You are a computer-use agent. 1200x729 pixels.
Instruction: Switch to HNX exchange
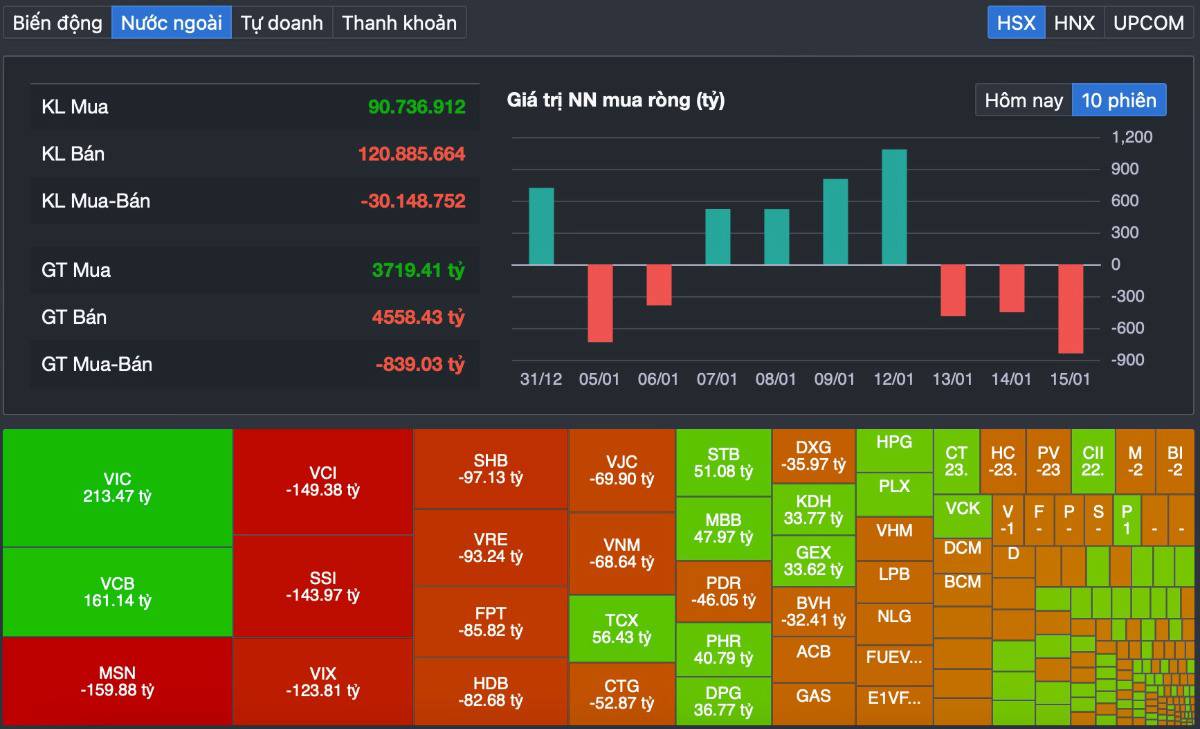(1074, 22)
